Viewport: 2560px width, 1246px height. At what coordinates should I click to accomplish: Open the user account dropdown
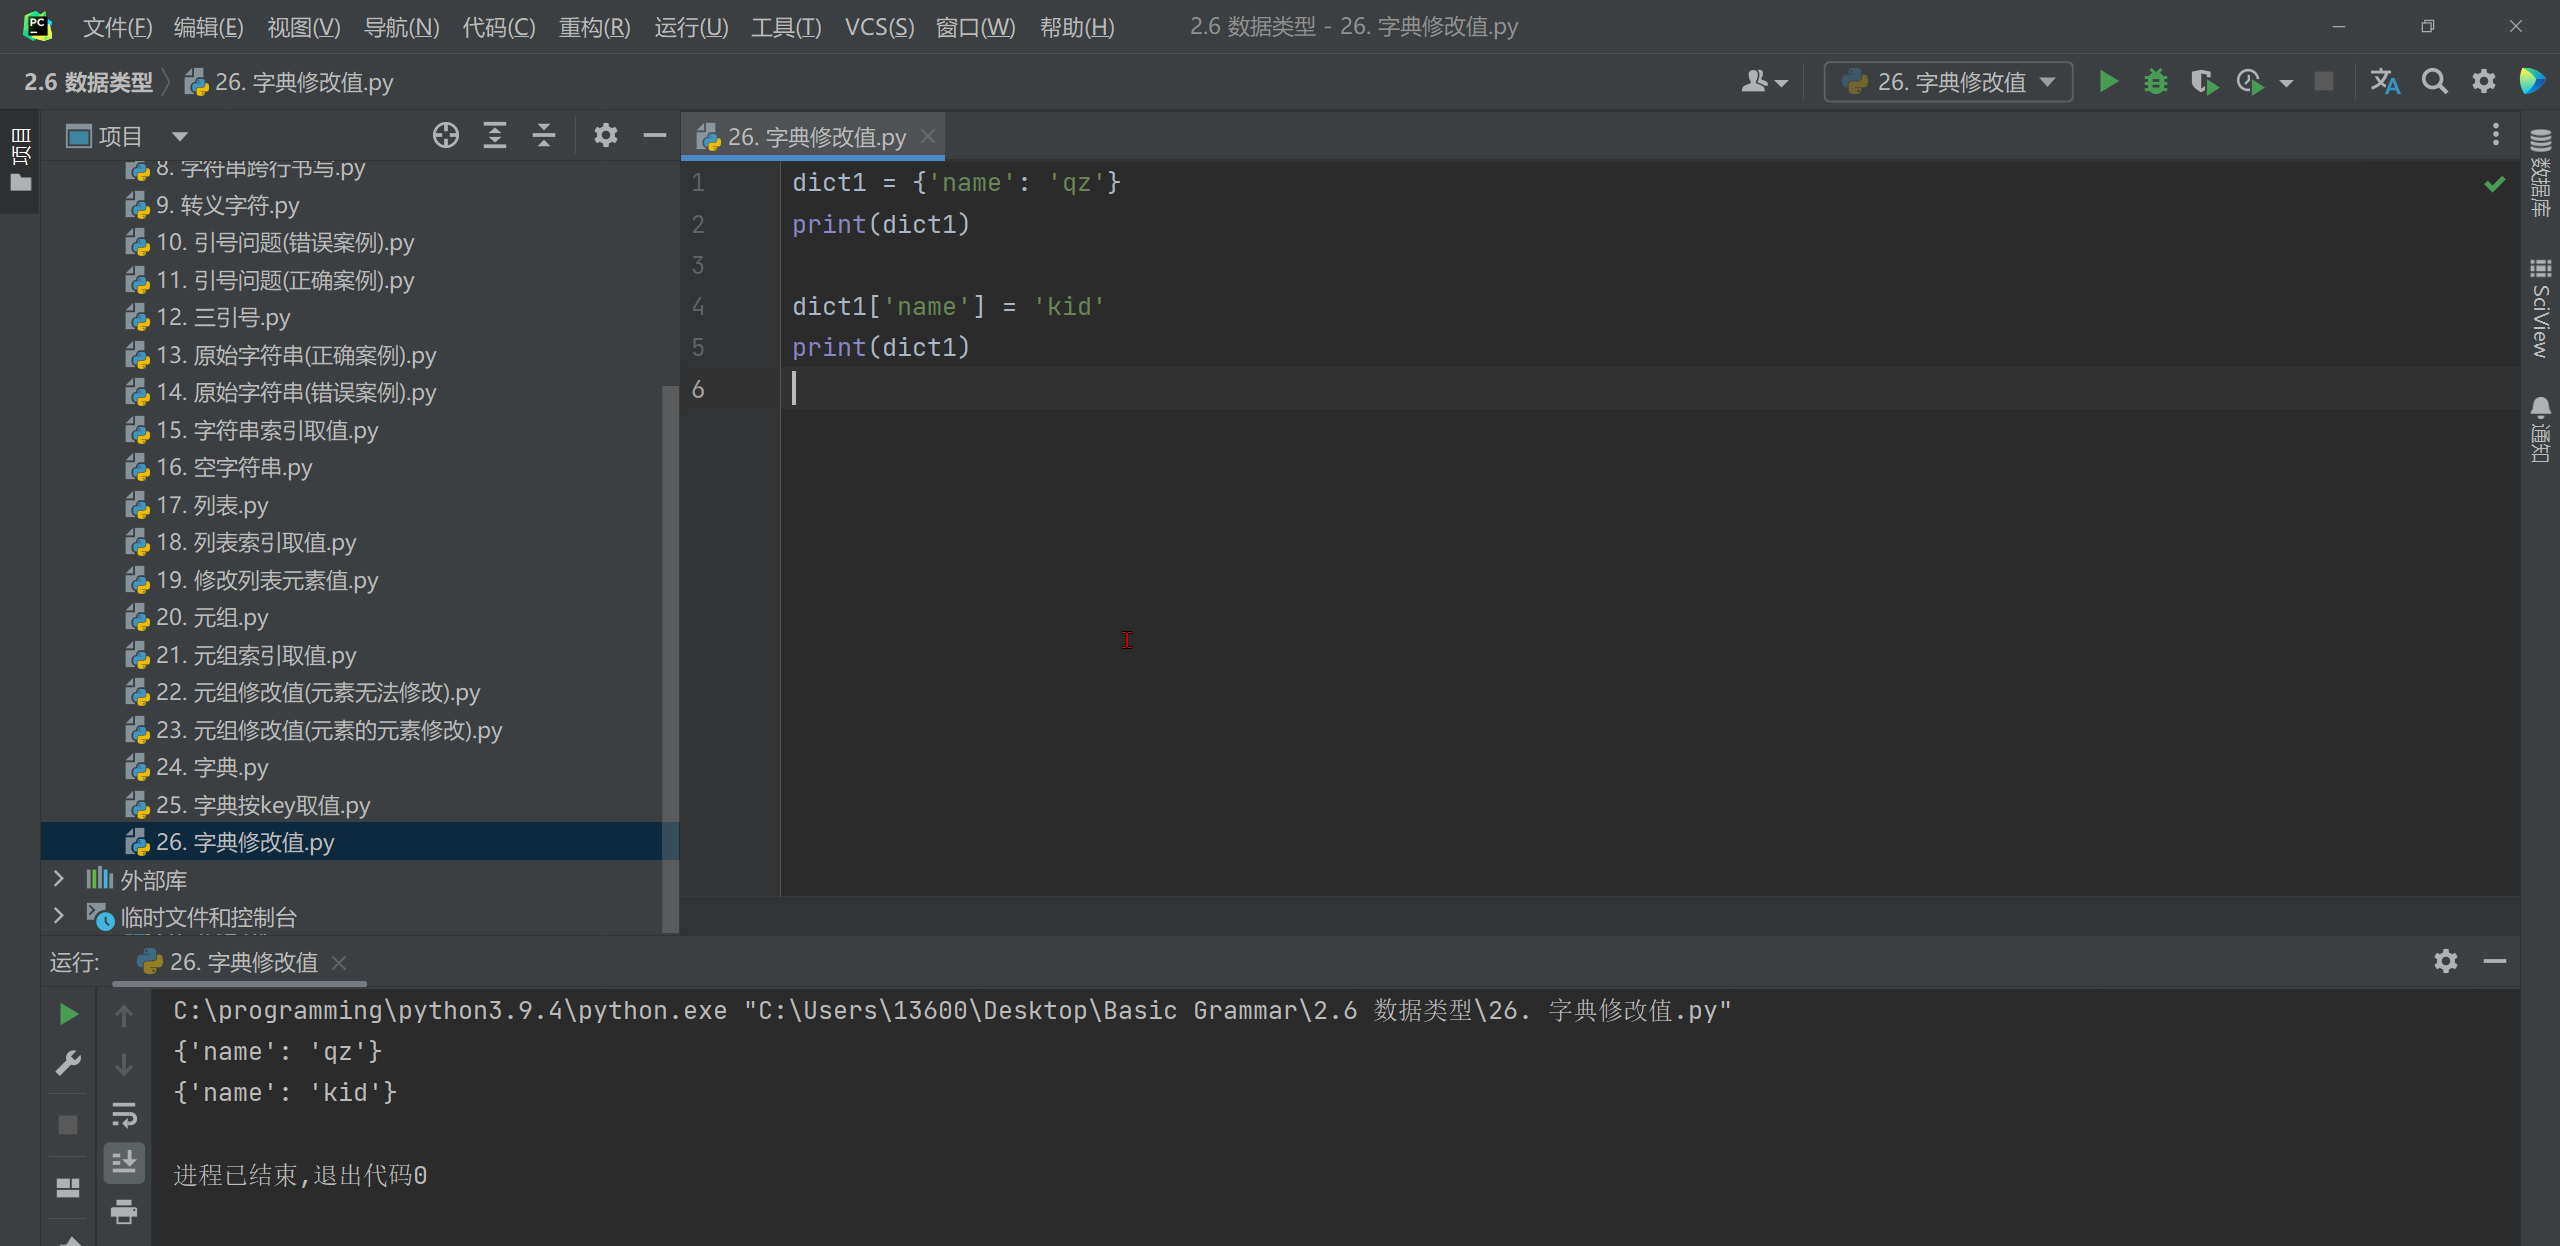(x=1764, y=81)
